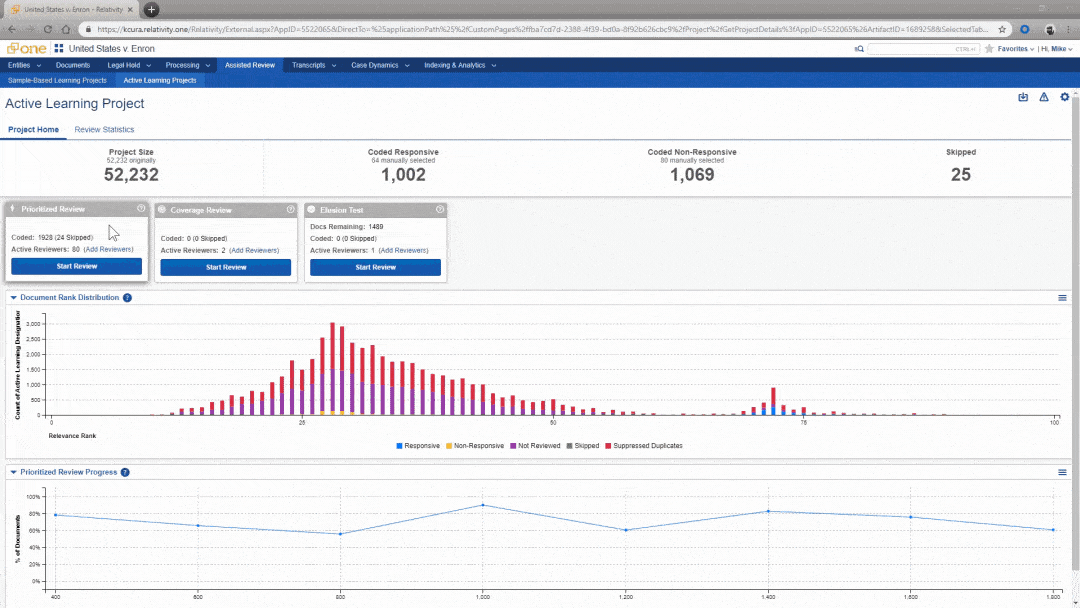Click the Favorites star icon in the toolbar

pyautogui.click(x=990, y=48)
